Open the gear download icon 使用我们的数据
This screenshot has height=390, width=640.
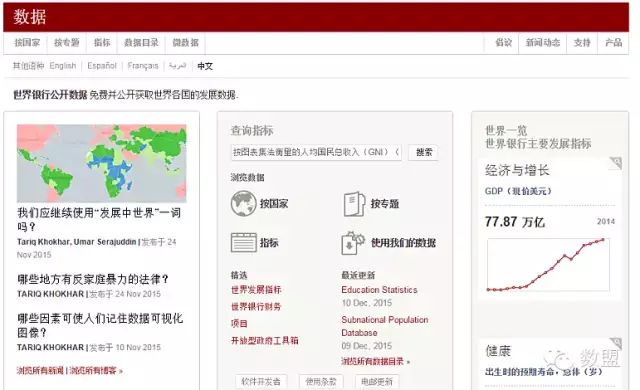(353, 243)
